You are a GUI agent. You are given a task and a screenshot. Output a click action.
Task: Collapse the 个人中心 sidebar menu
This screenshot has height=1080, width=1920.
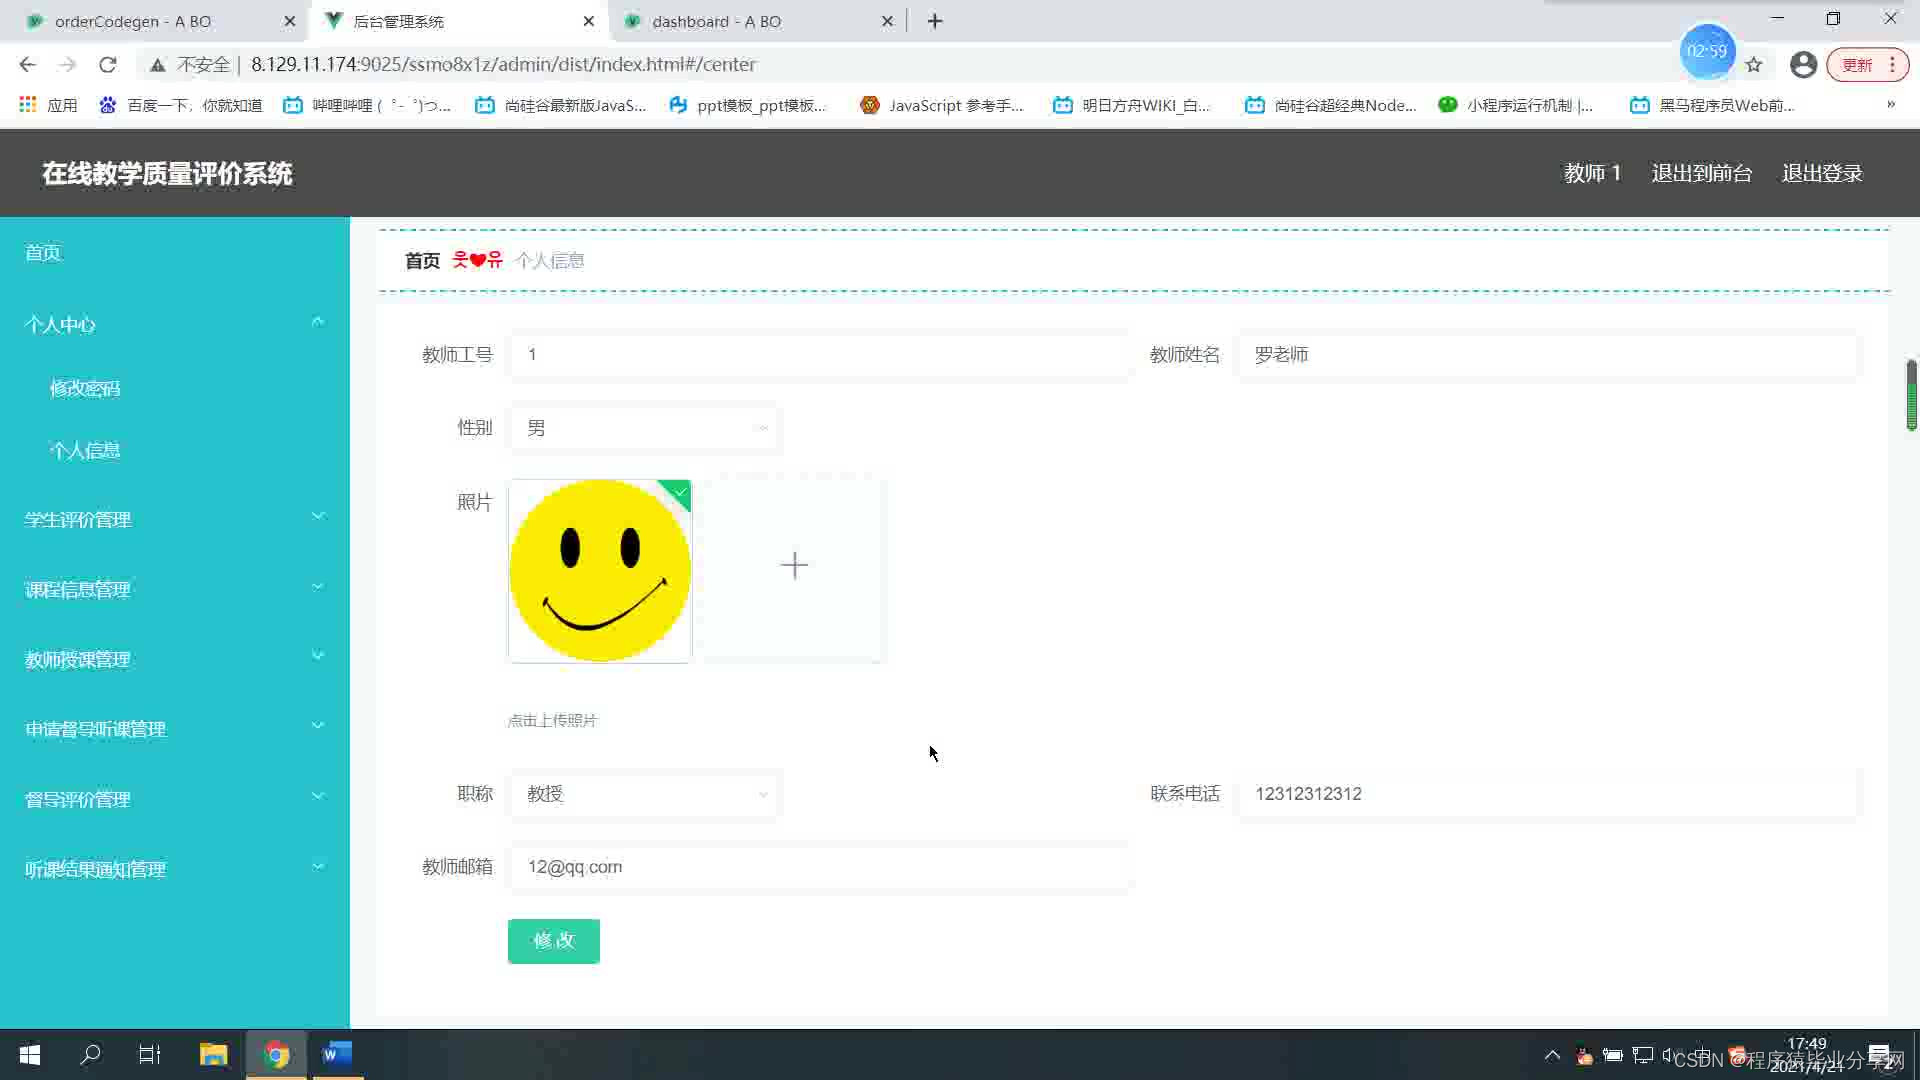tap(175, 324)
